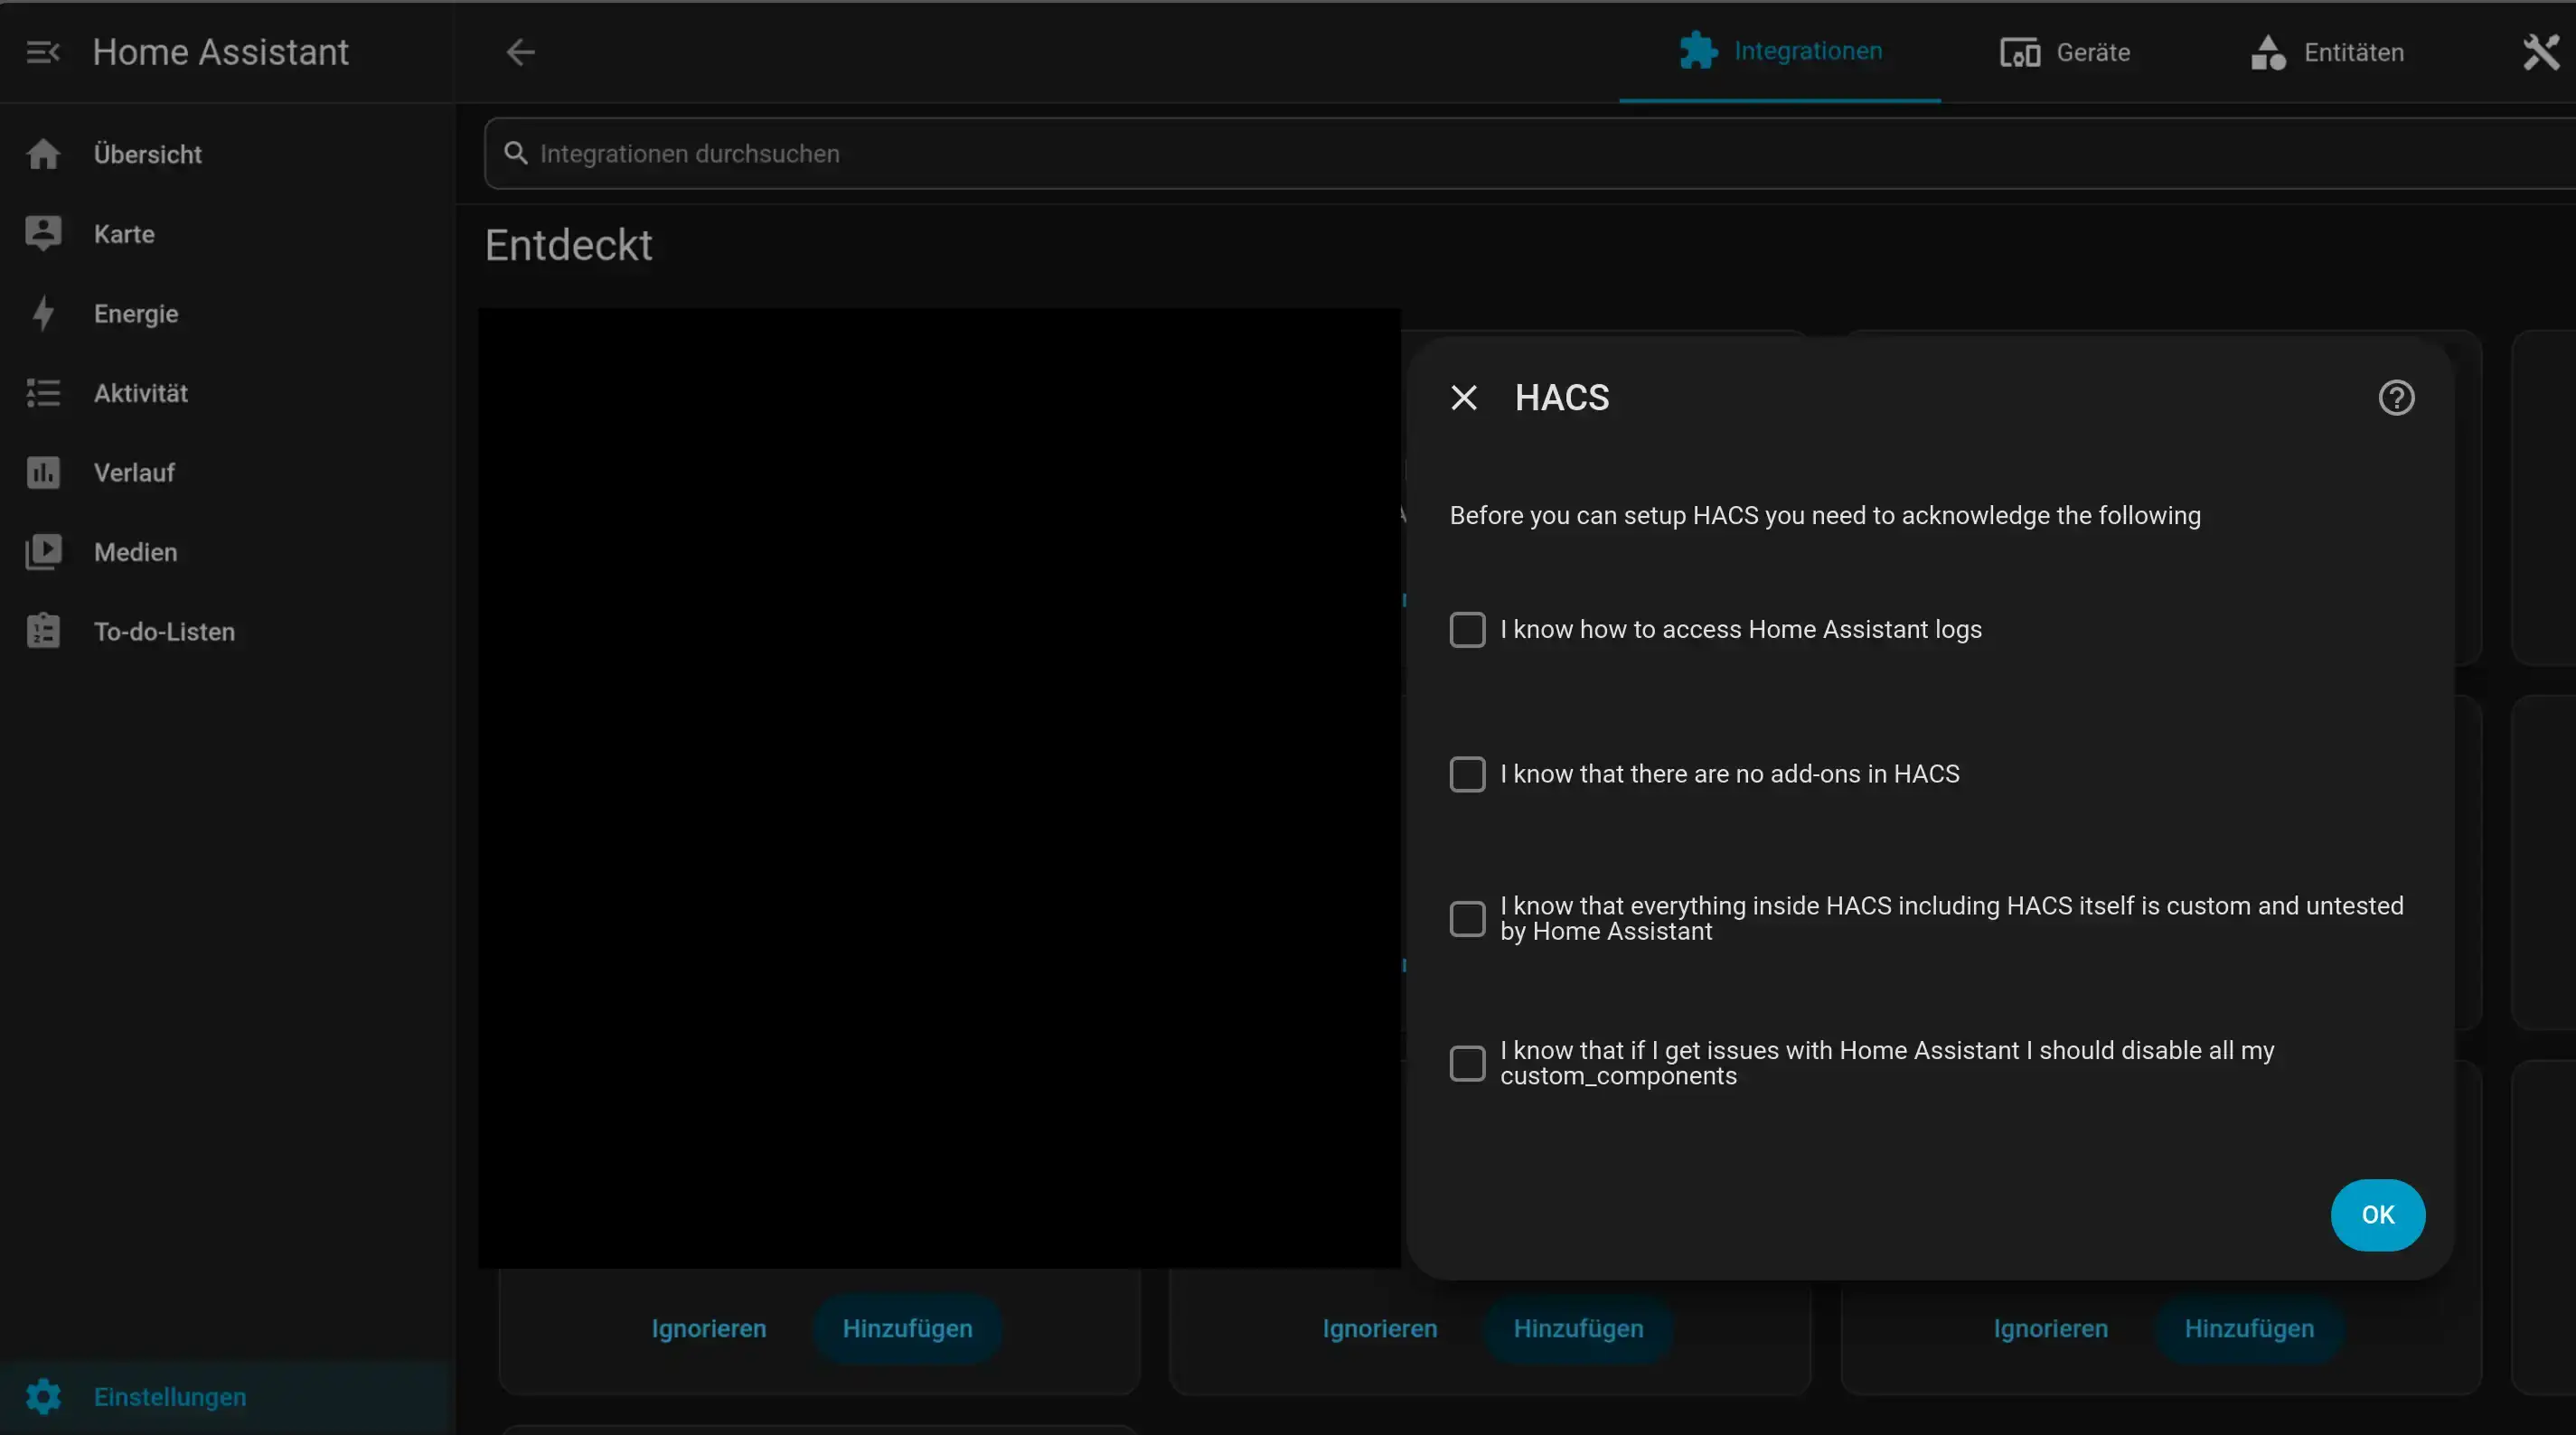Open Verlauf in the sidebar

point(228,472)
